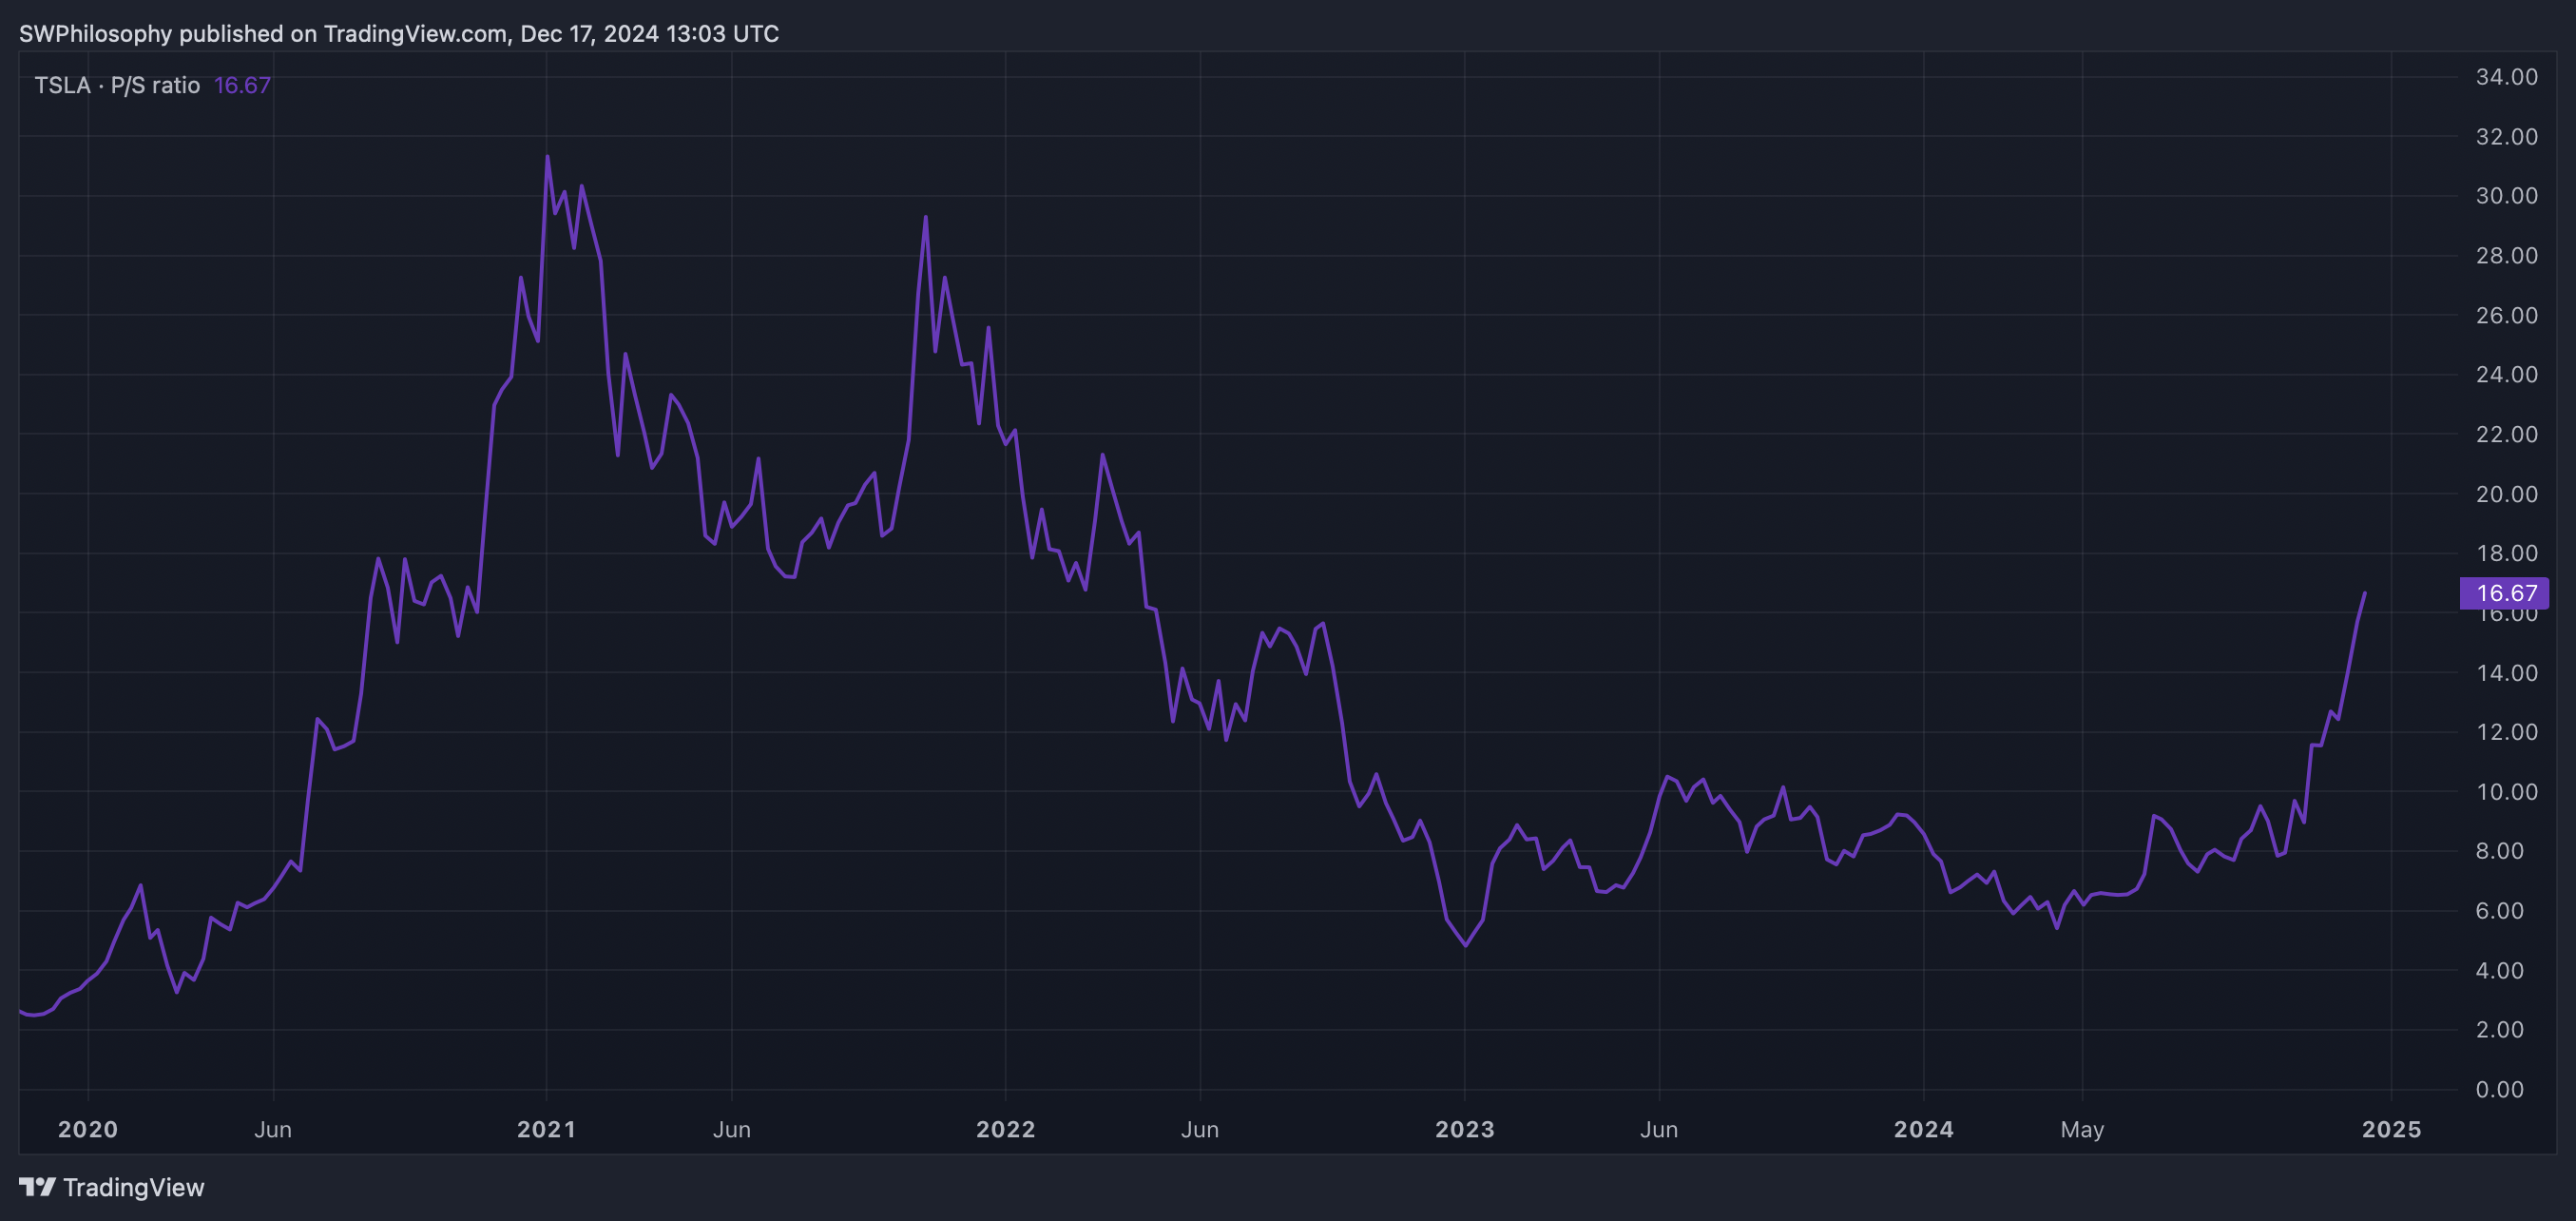
Task: Click the published-on TradingView.com header text
Action: [x=398, y=33]
